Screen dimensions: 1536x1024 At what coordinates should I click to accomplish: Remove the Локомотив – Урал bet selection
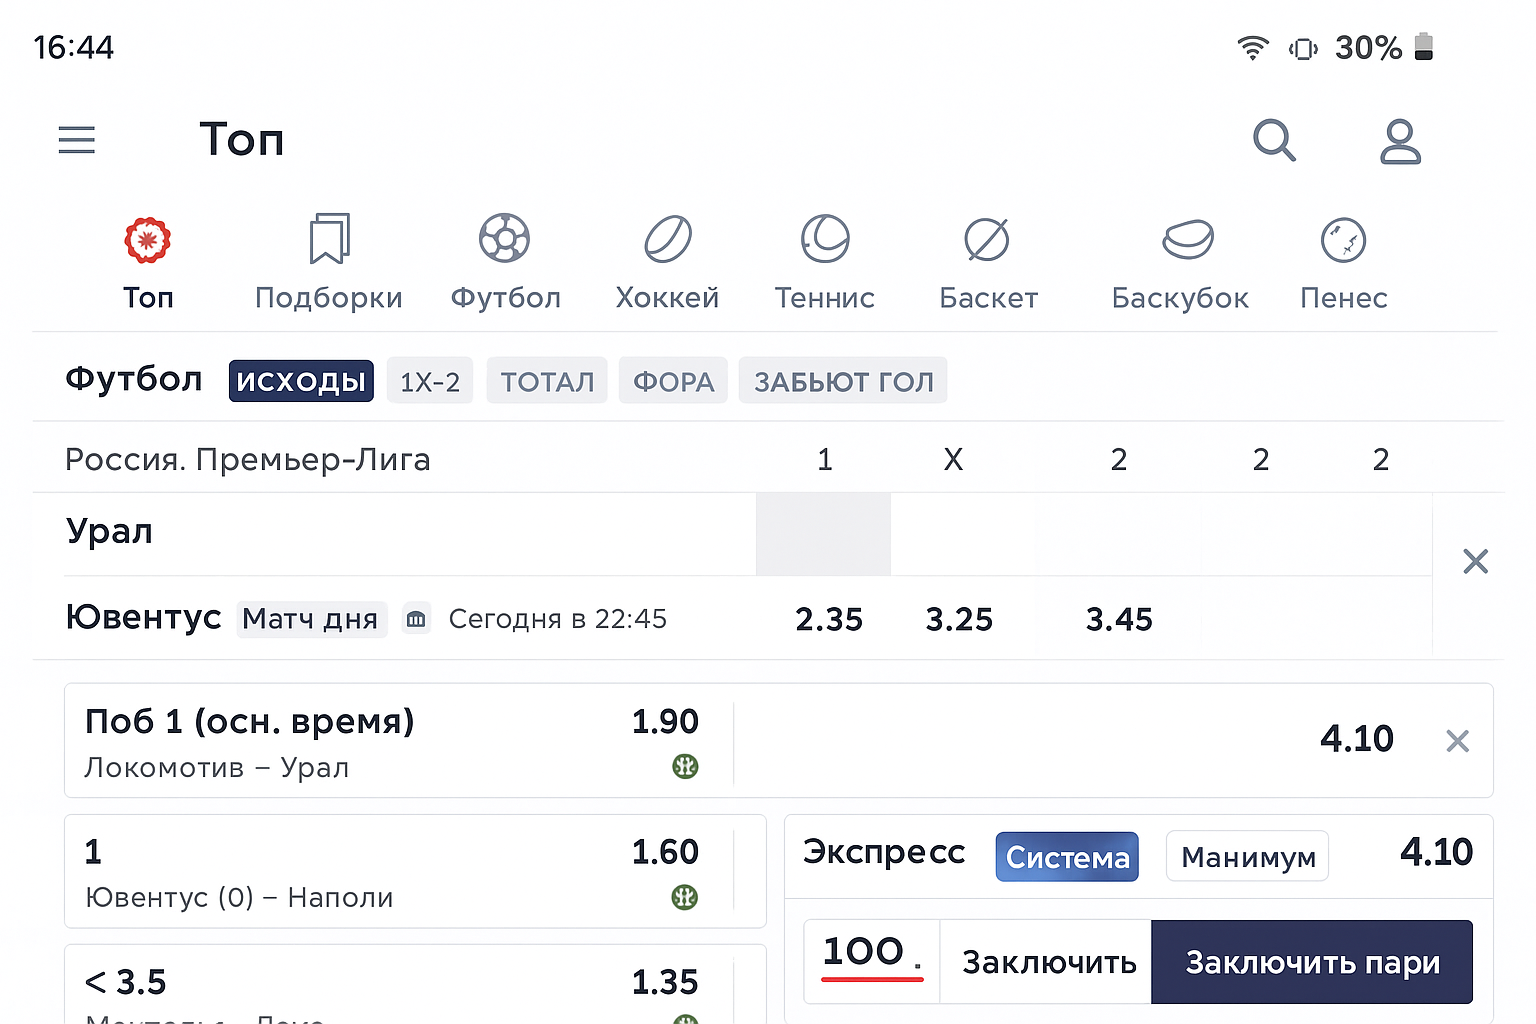point(1457,741)
